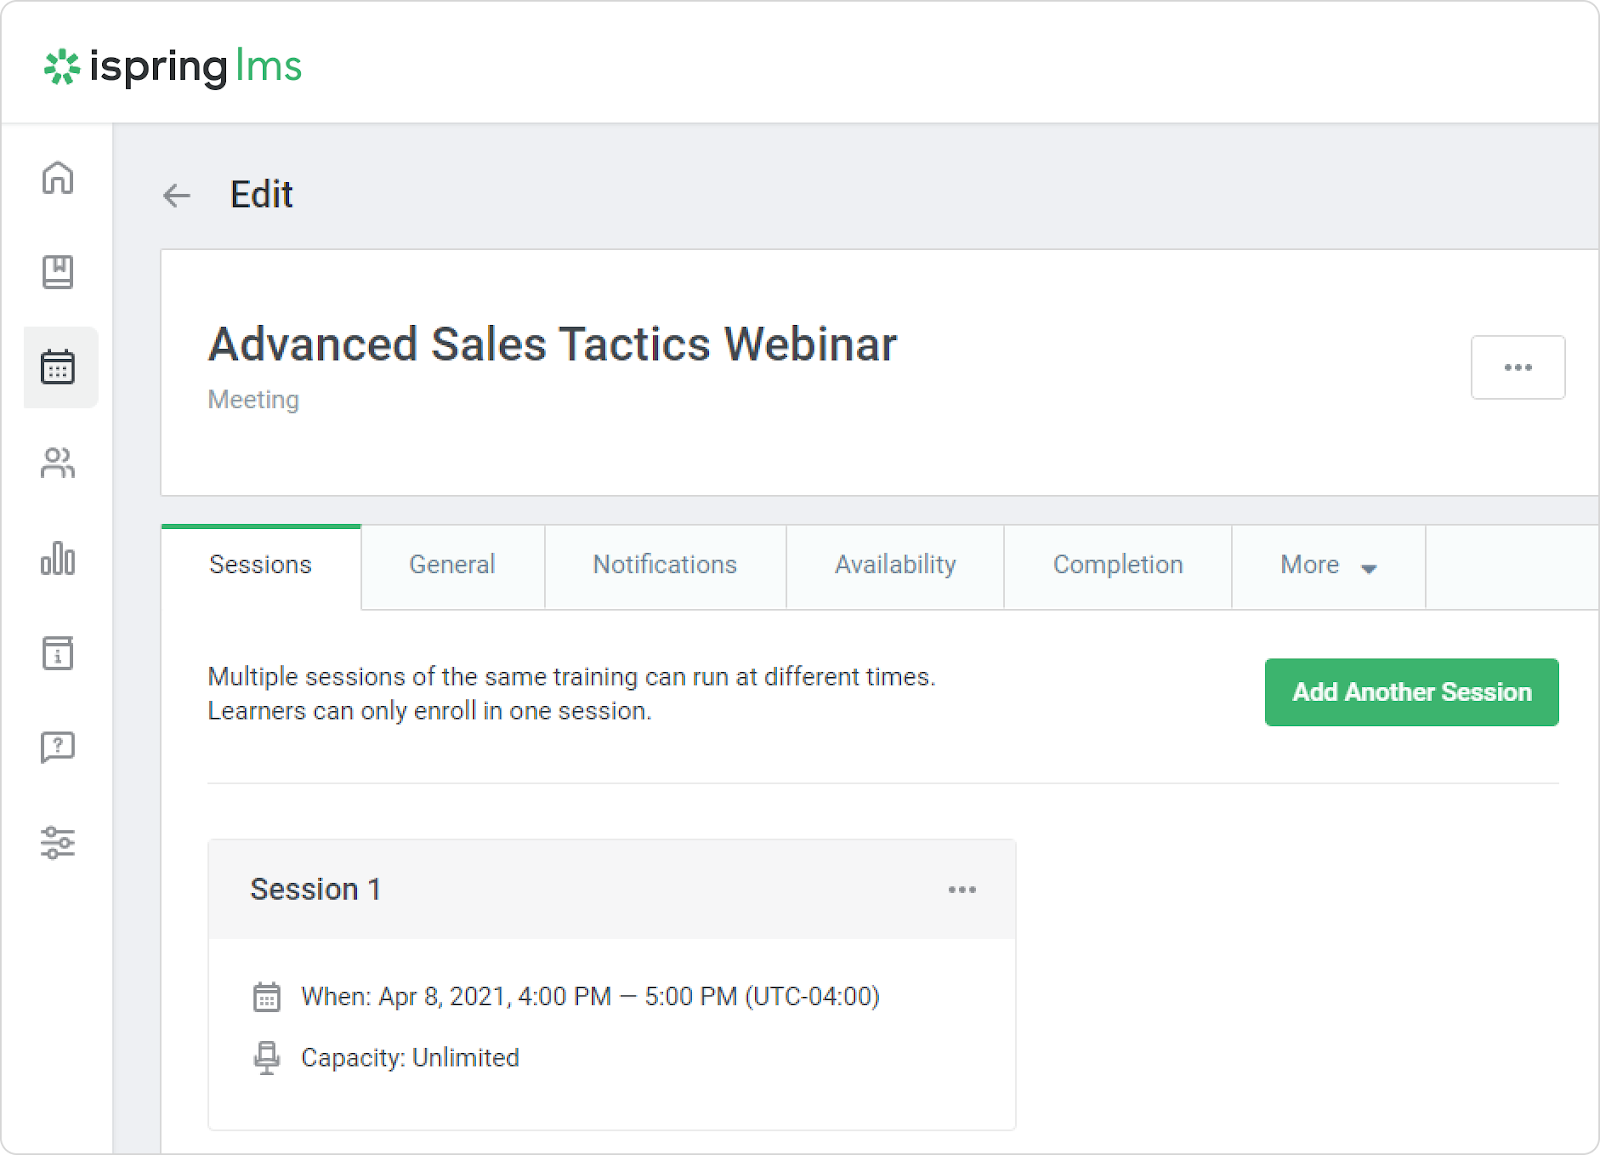Click the Add Another Session button
Viewport: 1600px width, 1155px height.
pos(1411,692)
